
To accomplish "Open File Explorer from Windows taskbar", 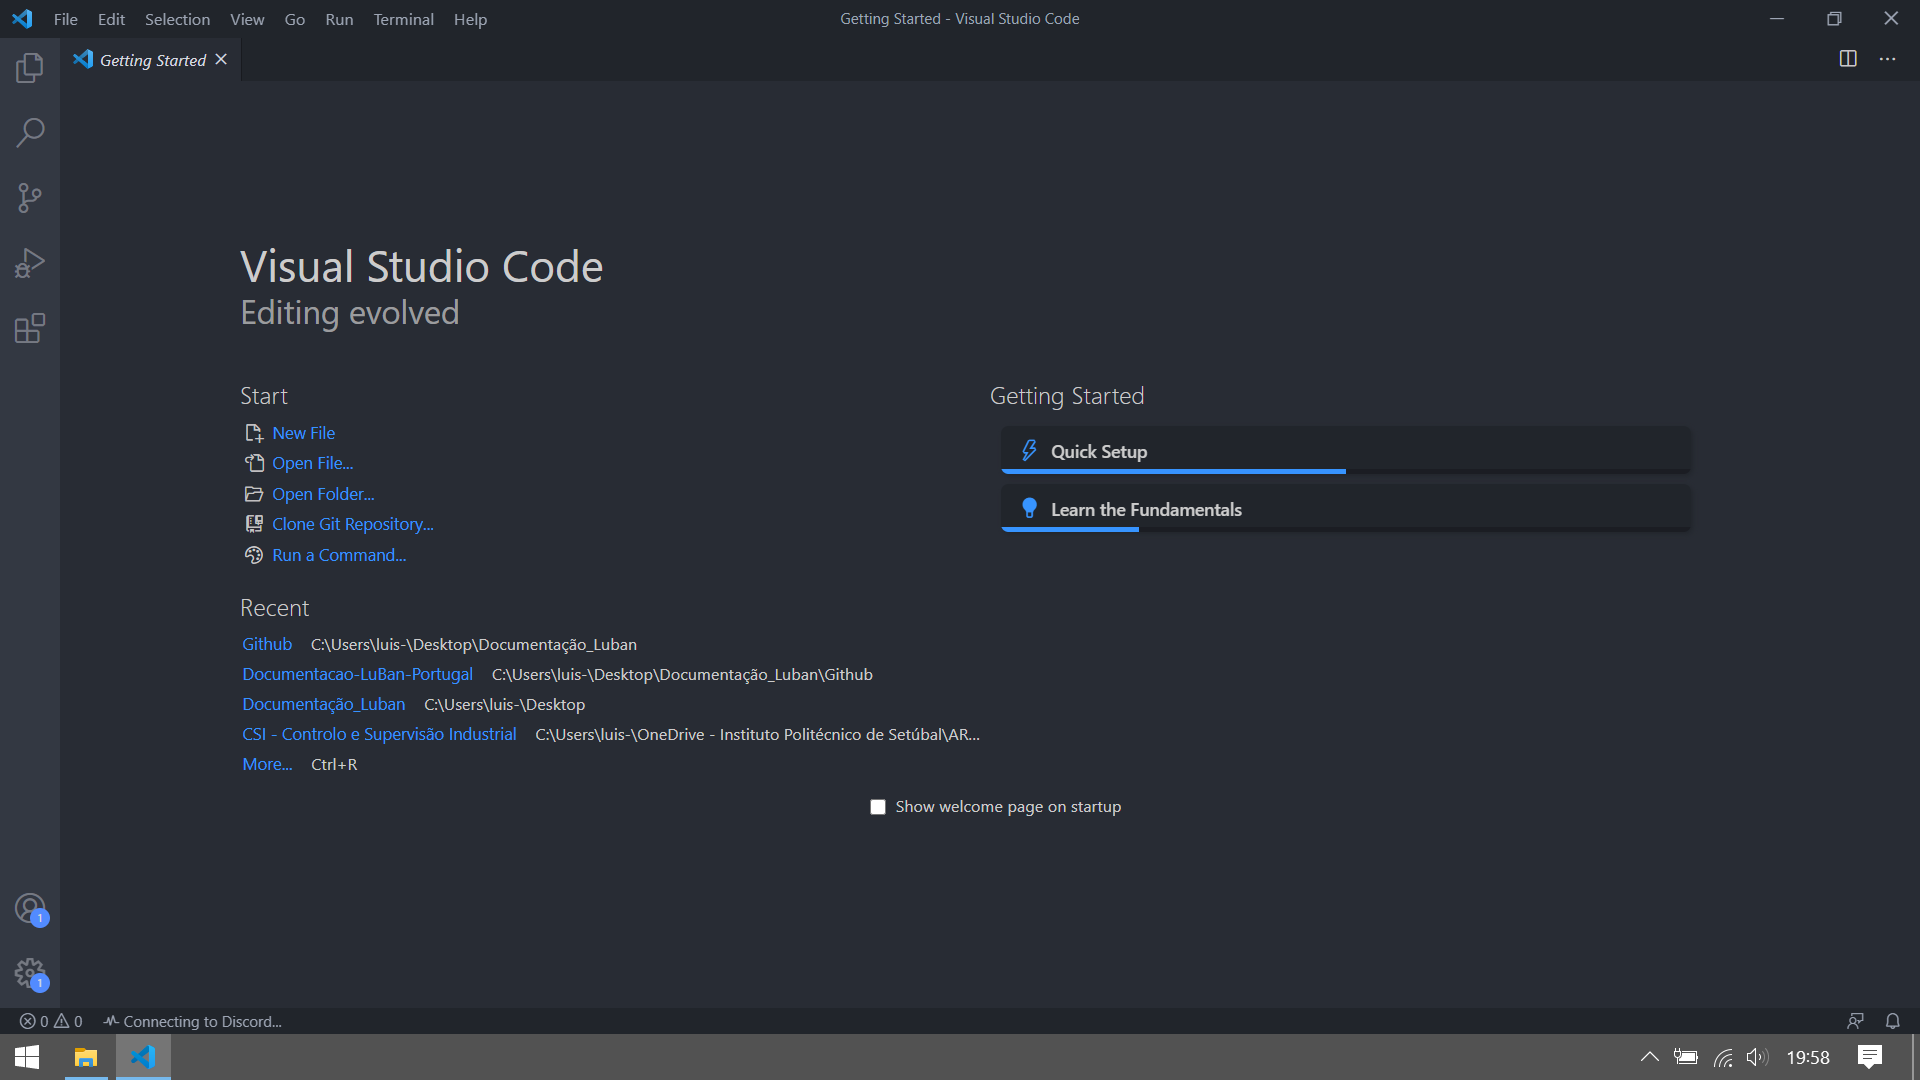I will tap(86, 1057).
